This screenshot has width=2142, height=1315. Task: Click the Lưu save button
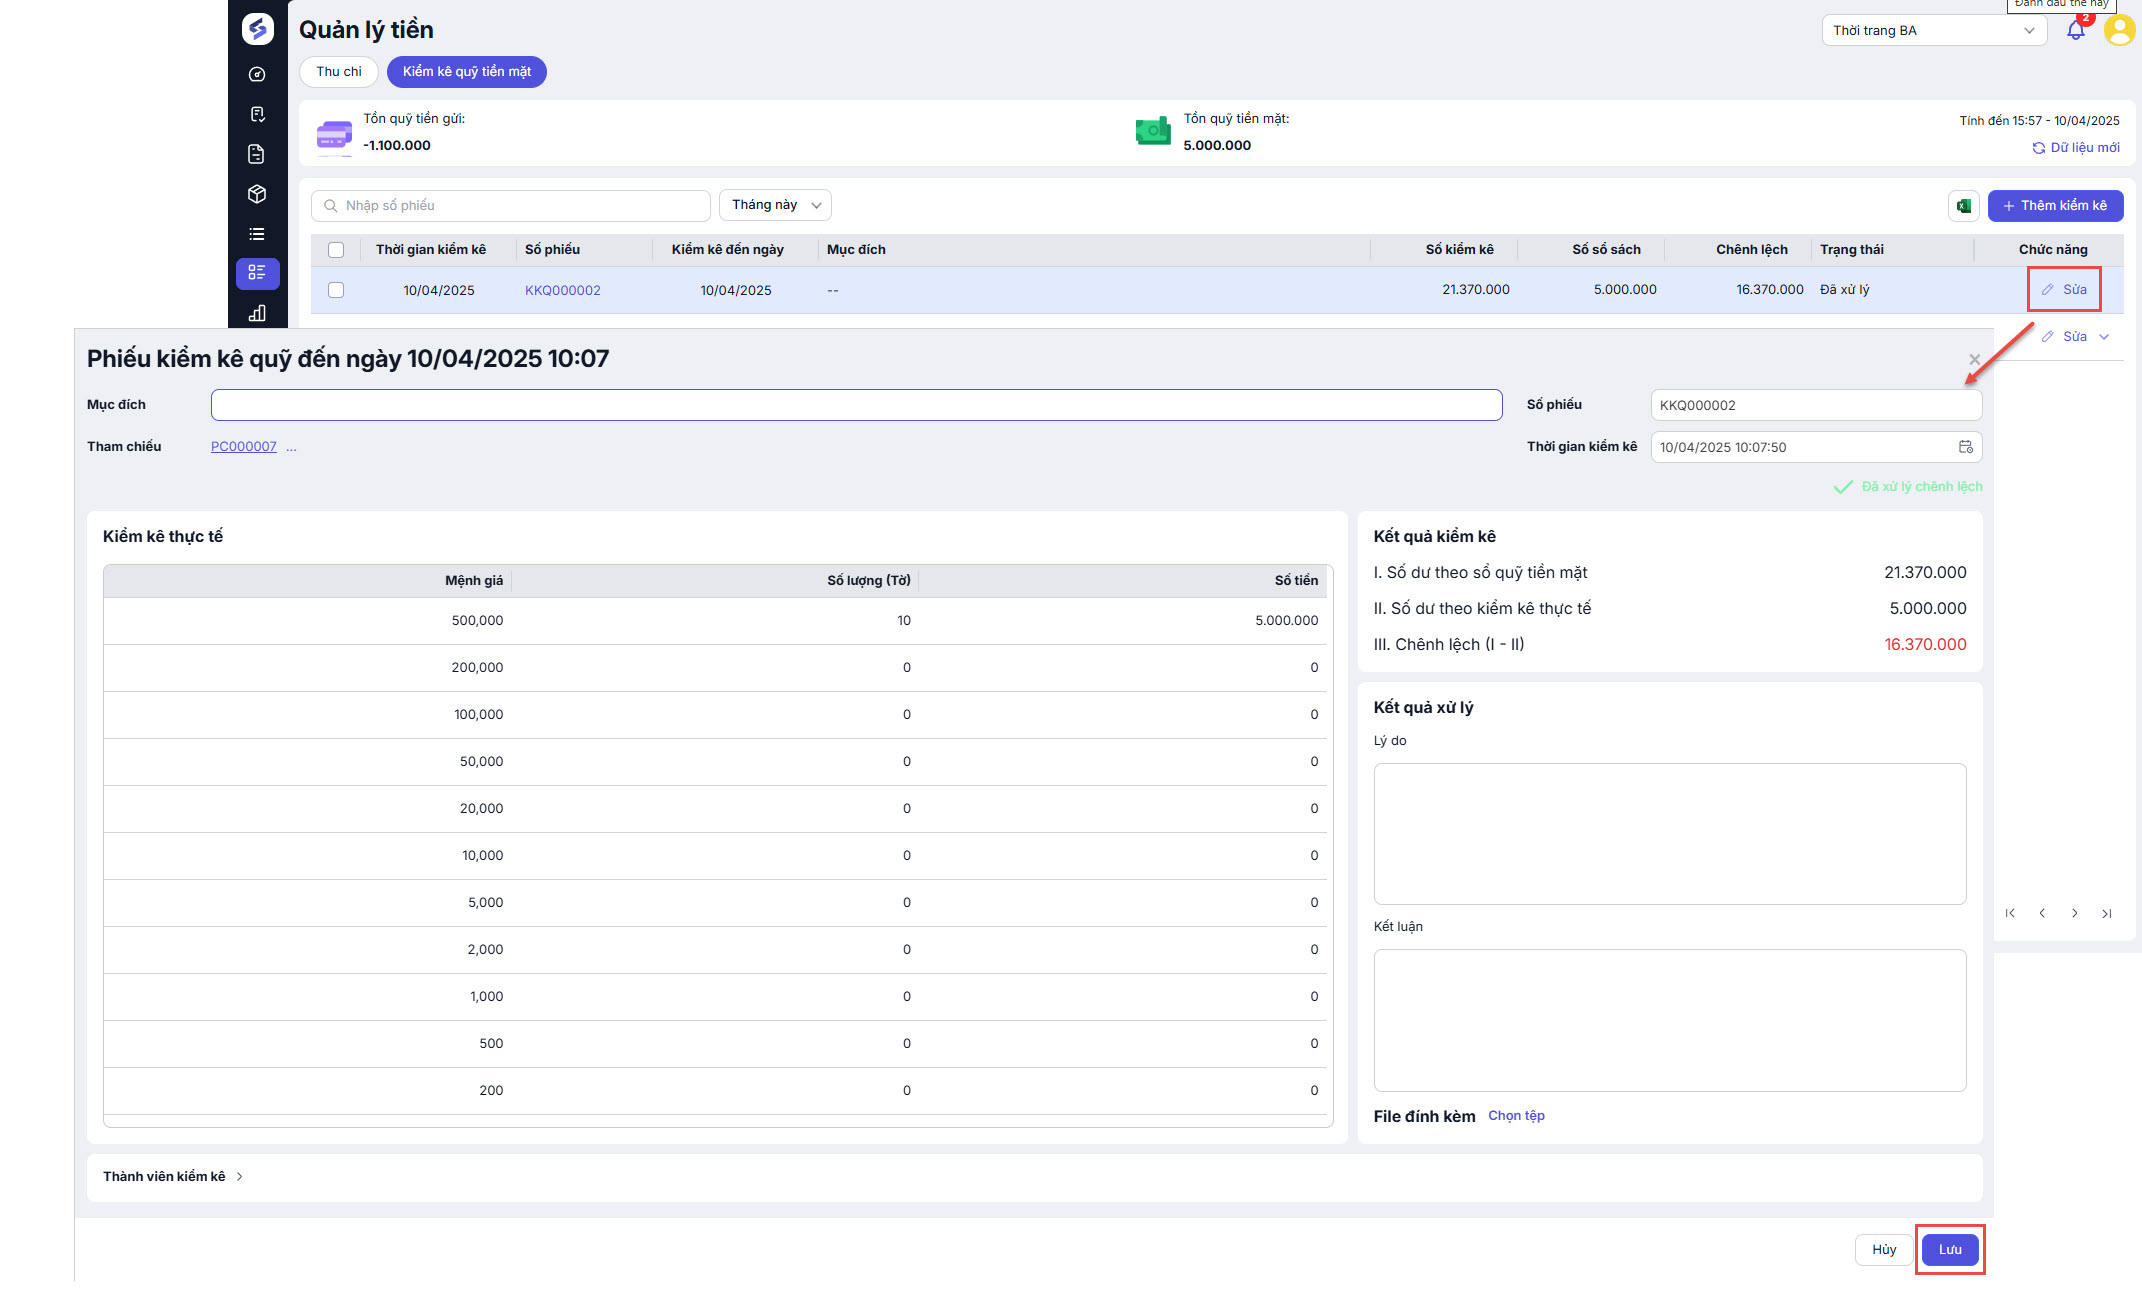pos(1949,1249)
